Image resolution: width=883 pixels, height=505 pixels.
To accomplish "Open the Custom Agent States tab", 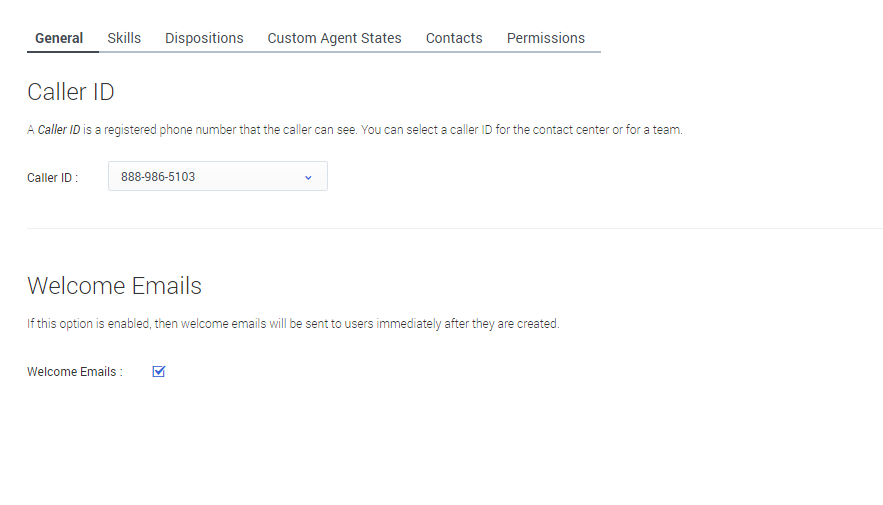I will [334, 38].
